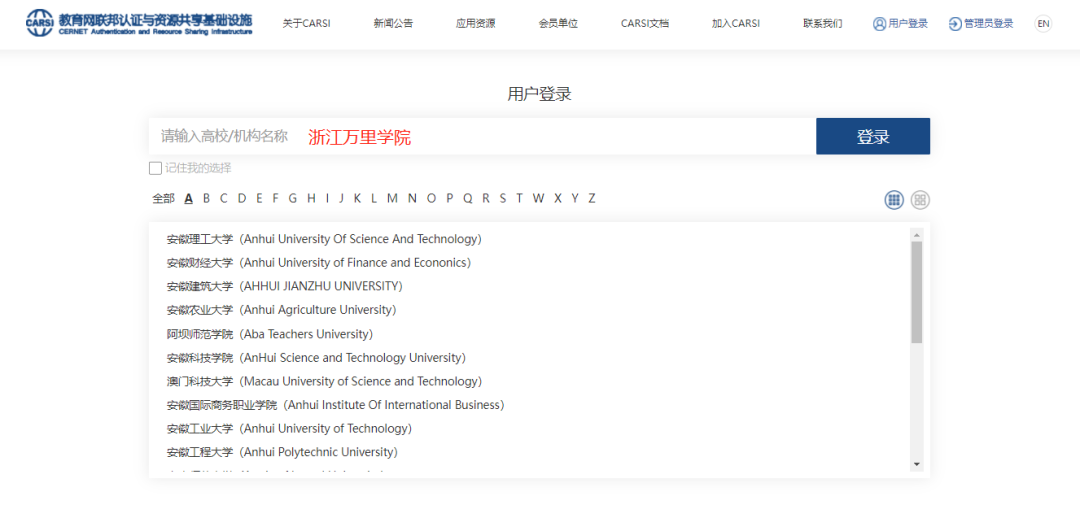Filter institutions by letter O
The width and height of the screenshot is (1080, 531).
click(431, 198)
